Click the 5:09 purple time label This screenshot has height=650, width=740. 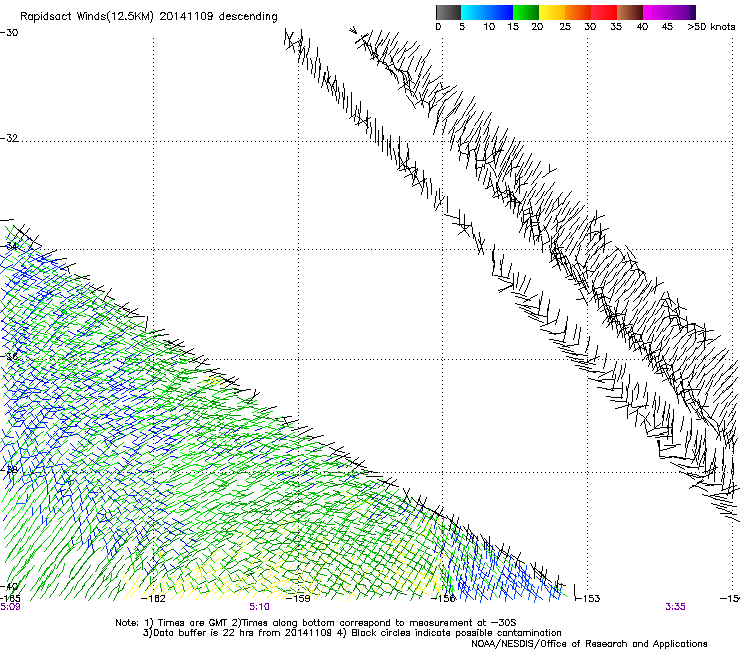(x=10, y=607)
